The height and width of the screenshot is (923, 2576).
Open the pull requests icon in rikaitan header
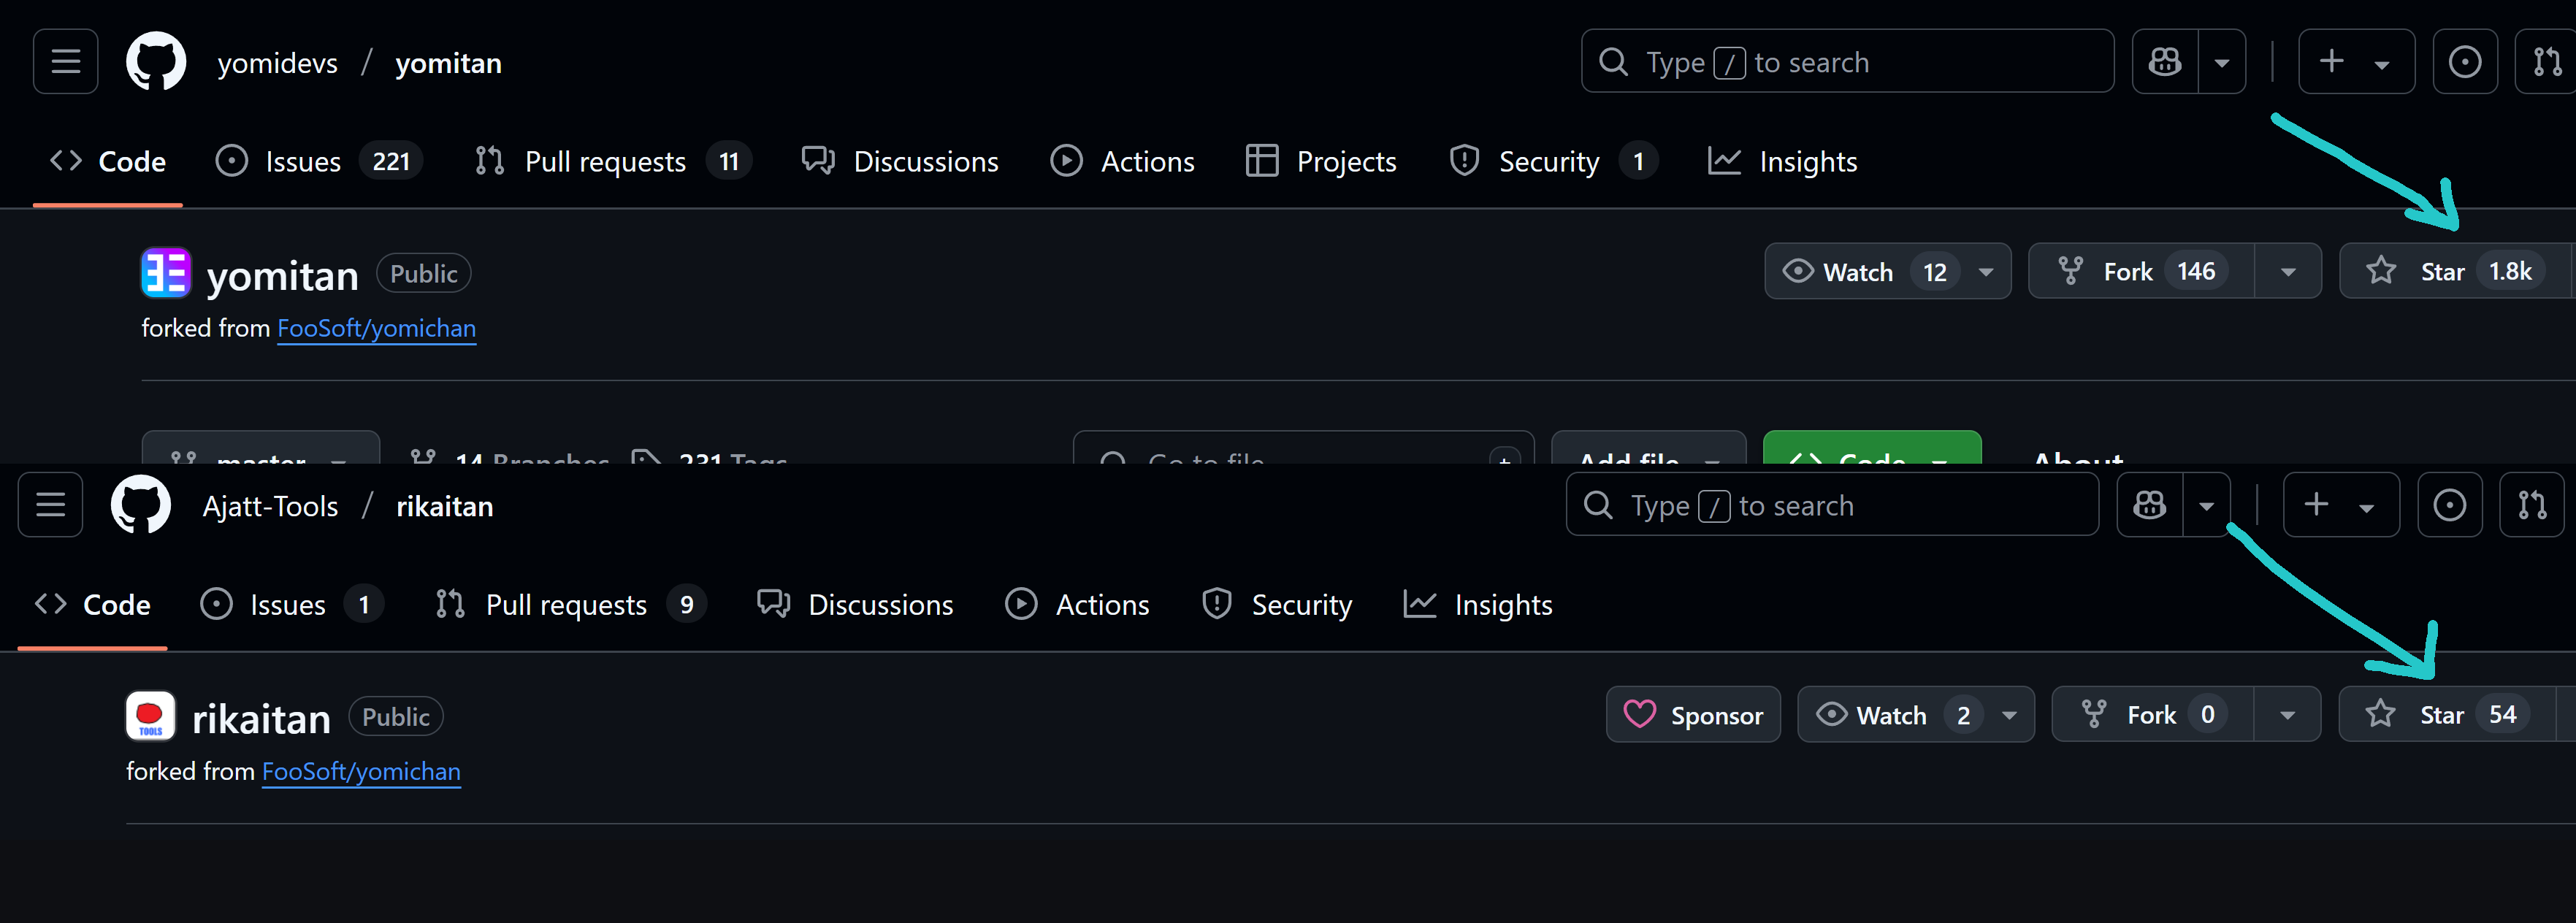(x=2532, y=505)
